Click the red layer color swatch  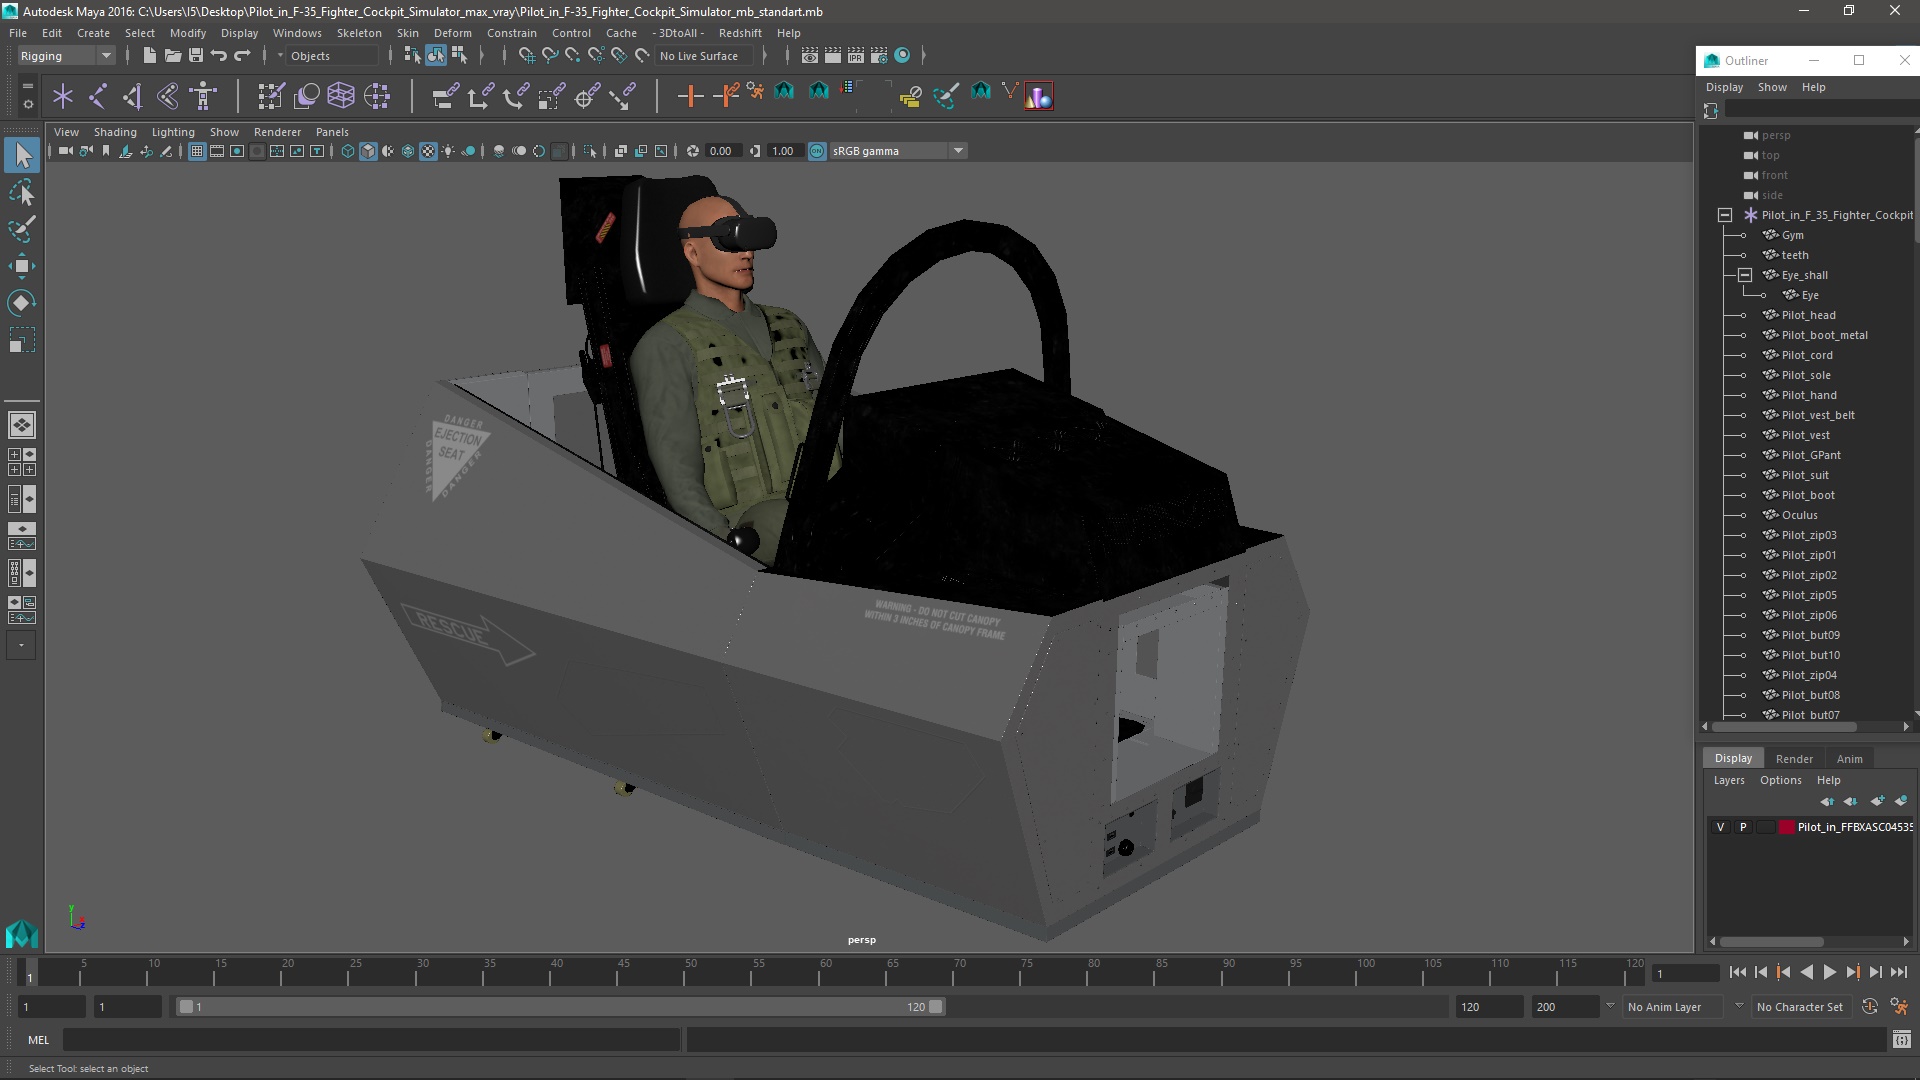pos(1787,827)
